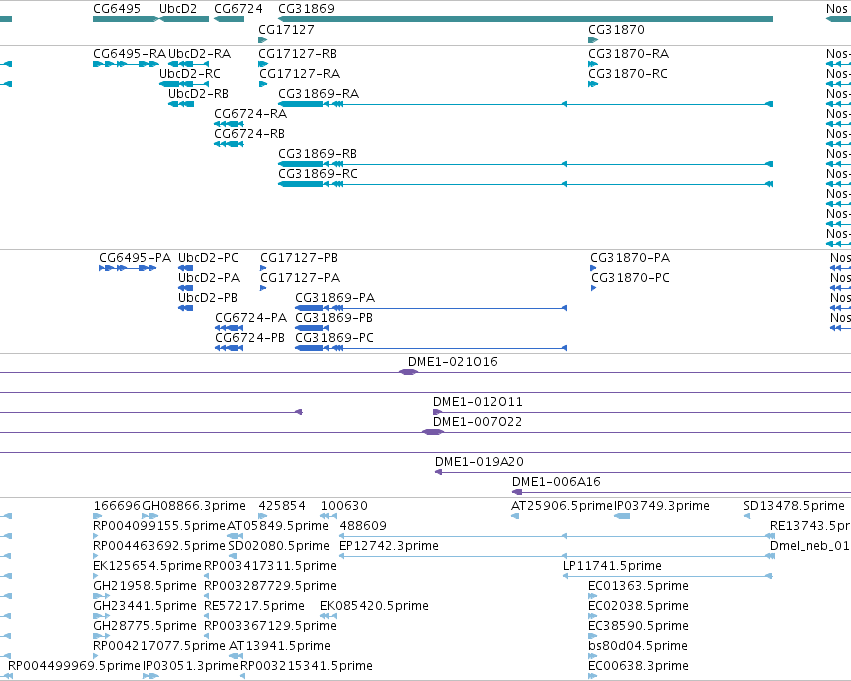851x681 pixels.
Task: Select the thick CG31869 gene bar
Action: click(525, 20)
